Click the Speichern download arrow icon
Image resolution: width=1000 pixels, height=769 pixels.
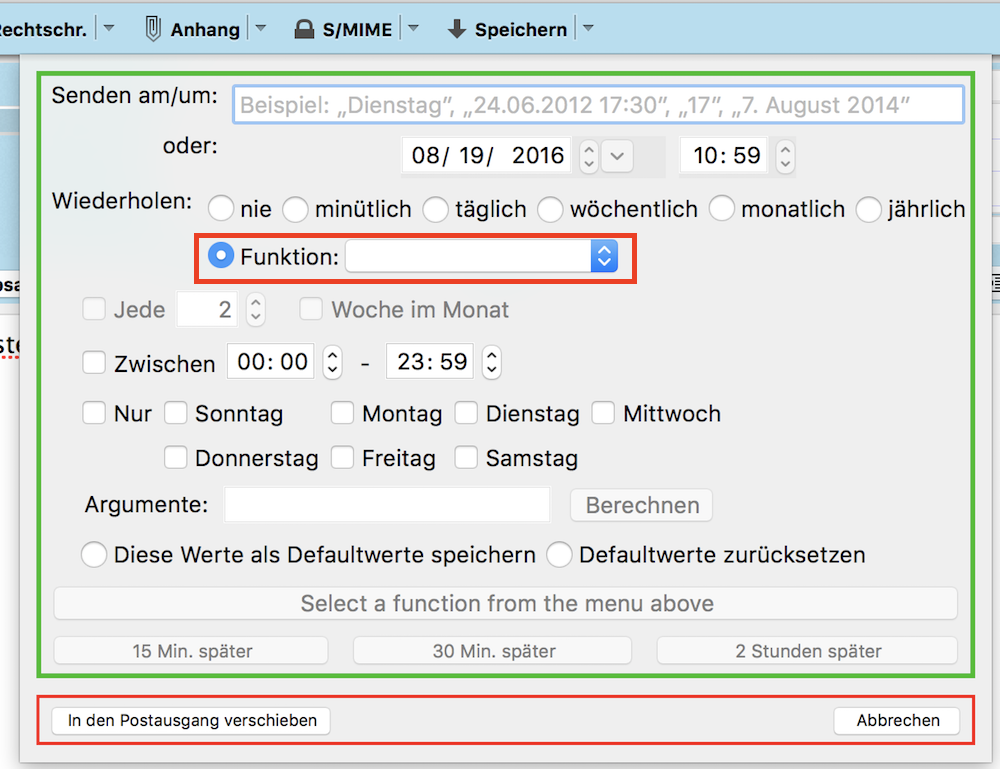[x=457, y=29]
